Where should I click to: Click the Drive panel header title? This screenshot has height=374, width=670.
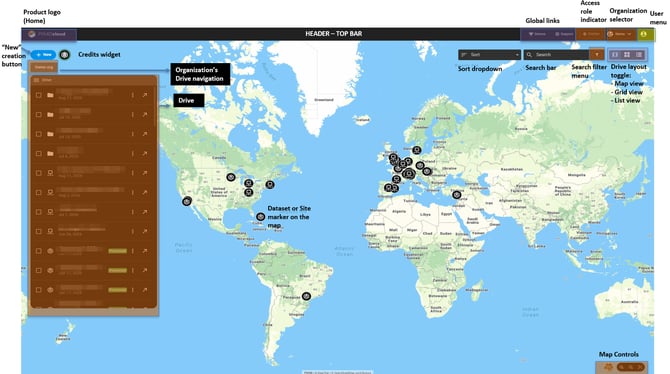46,80
